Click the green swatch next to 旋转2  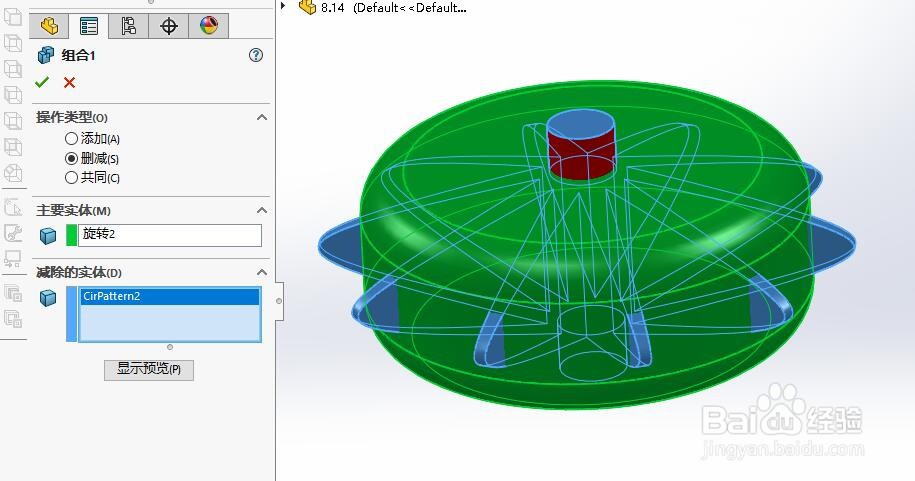[x=71, y=235]
